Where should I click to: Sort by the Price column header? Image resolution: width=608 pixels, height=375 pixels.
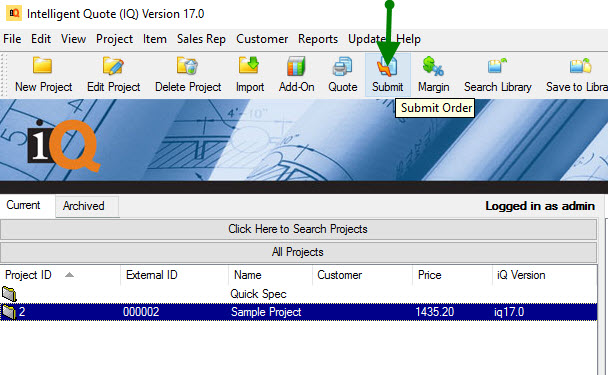point(452,275)
